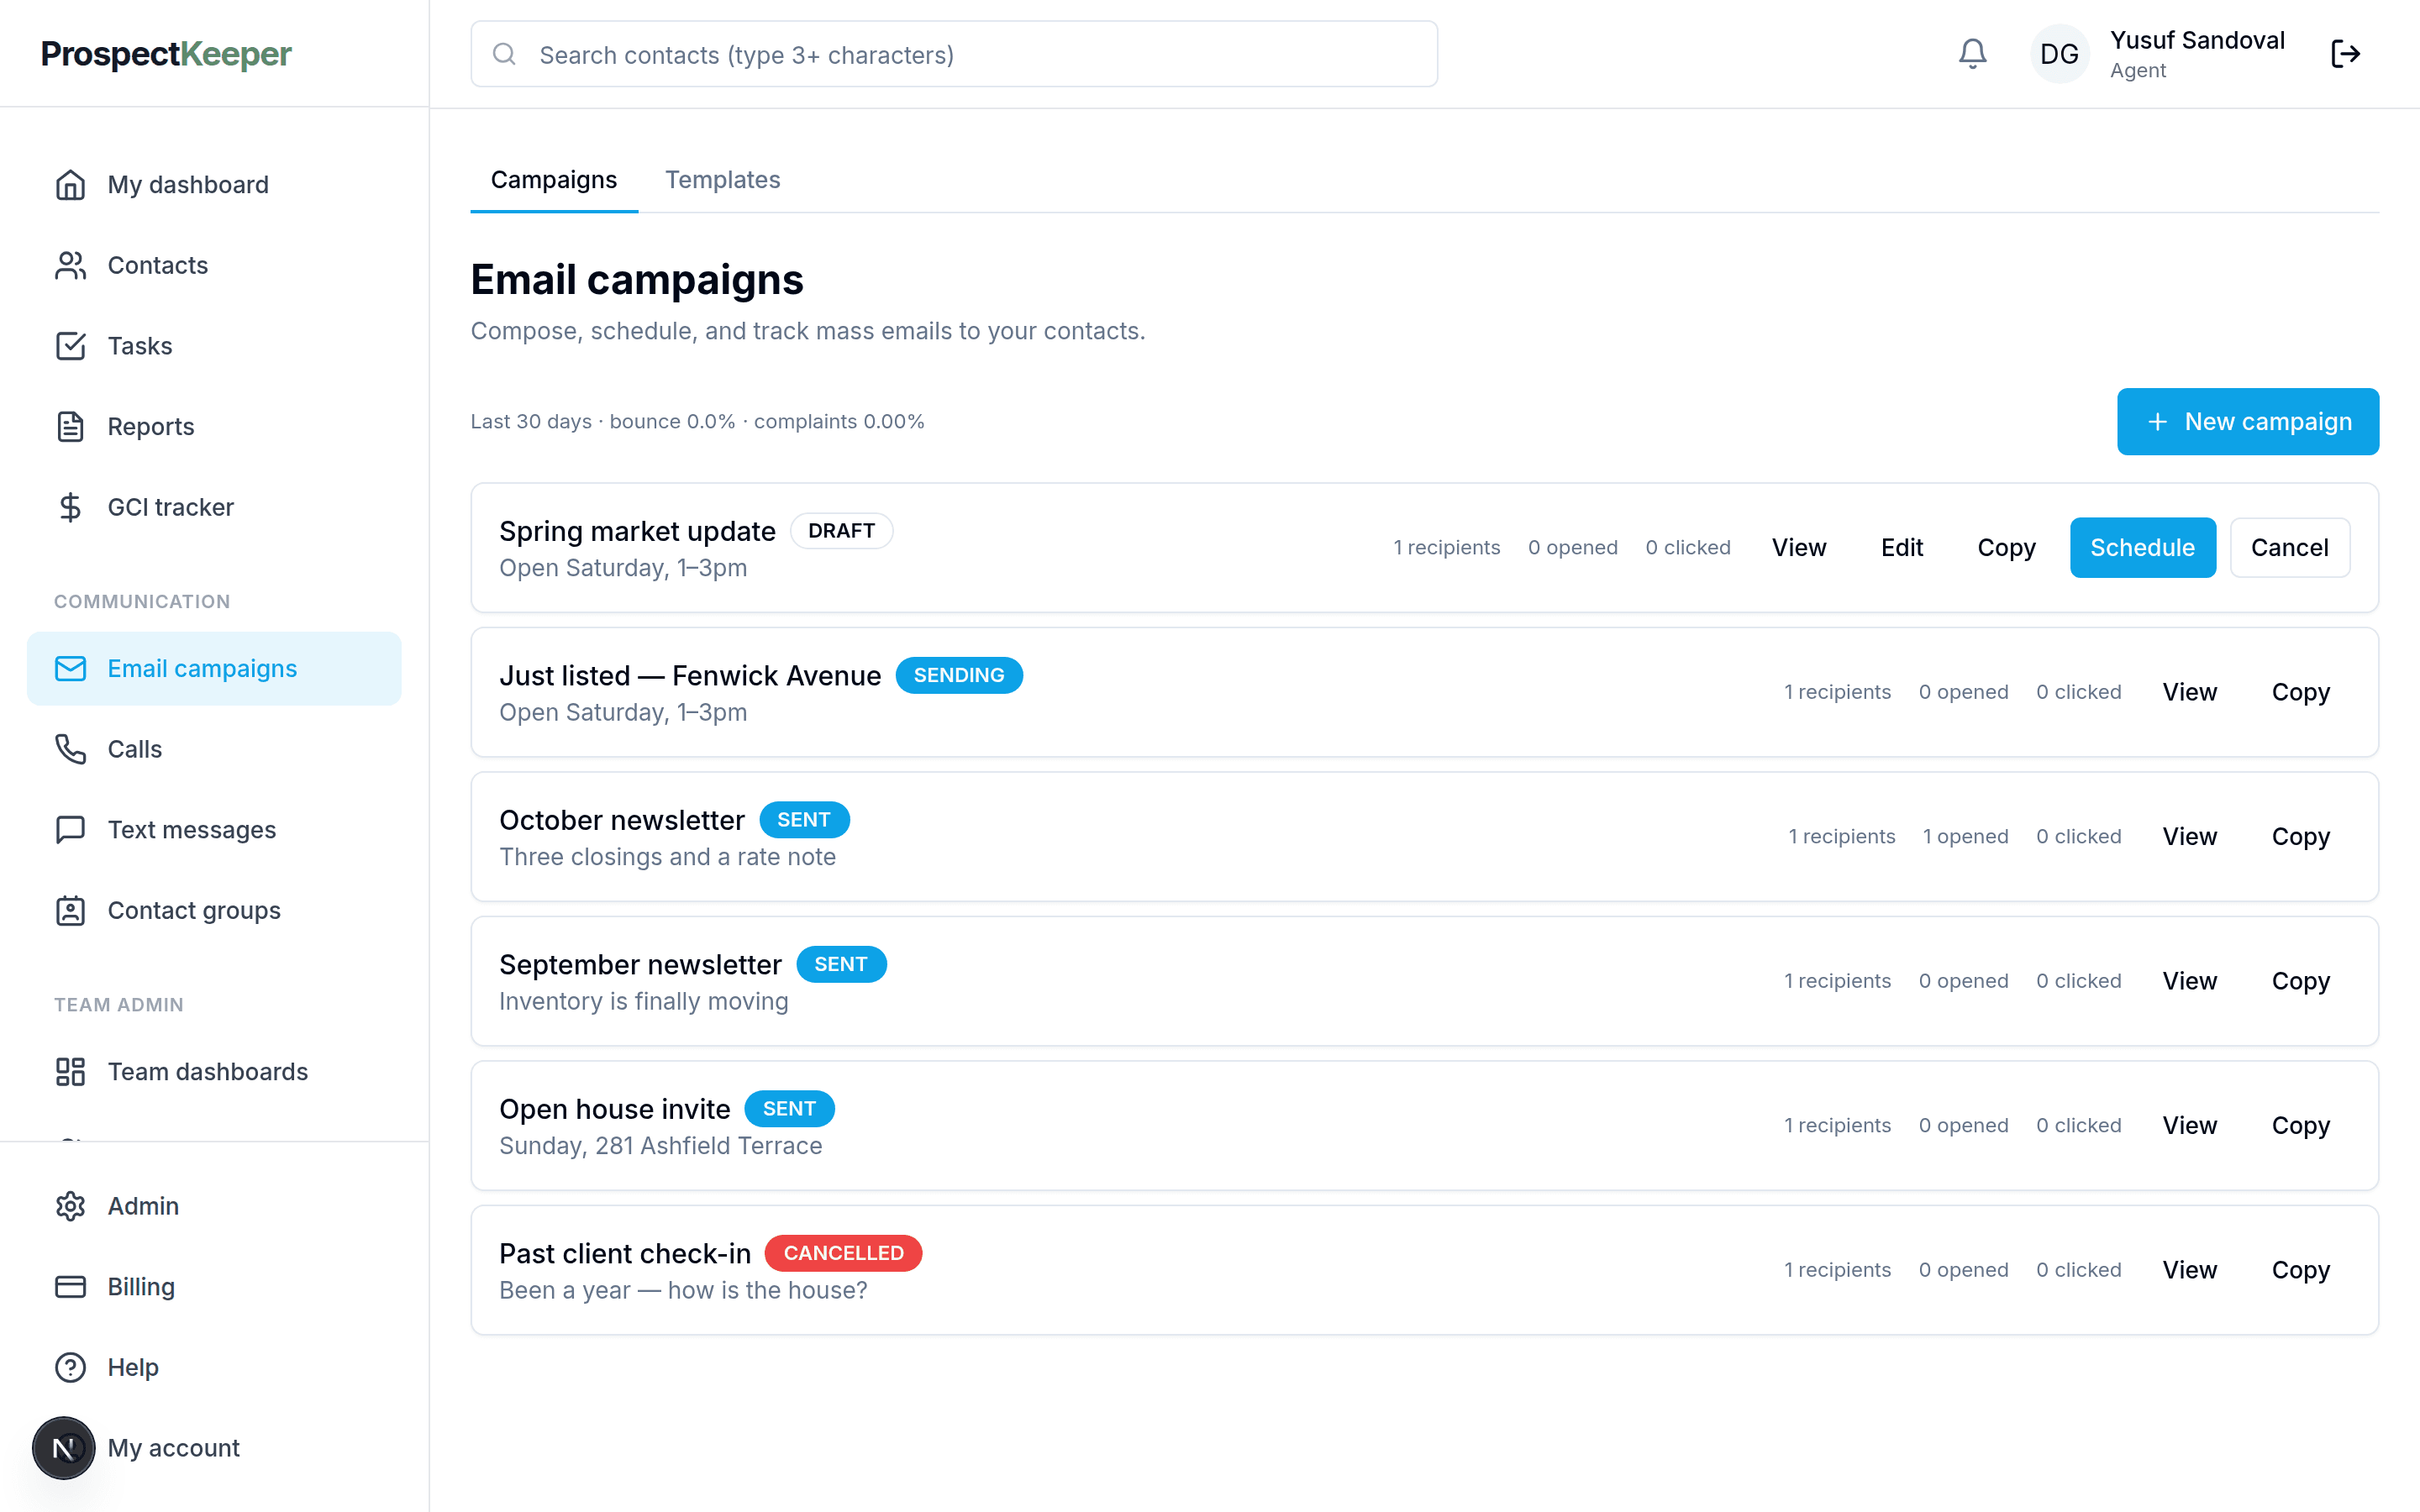Click the GCI tracker dollar icon
The width and height of the screenshot is (2420, 1512).
[70, 507]
